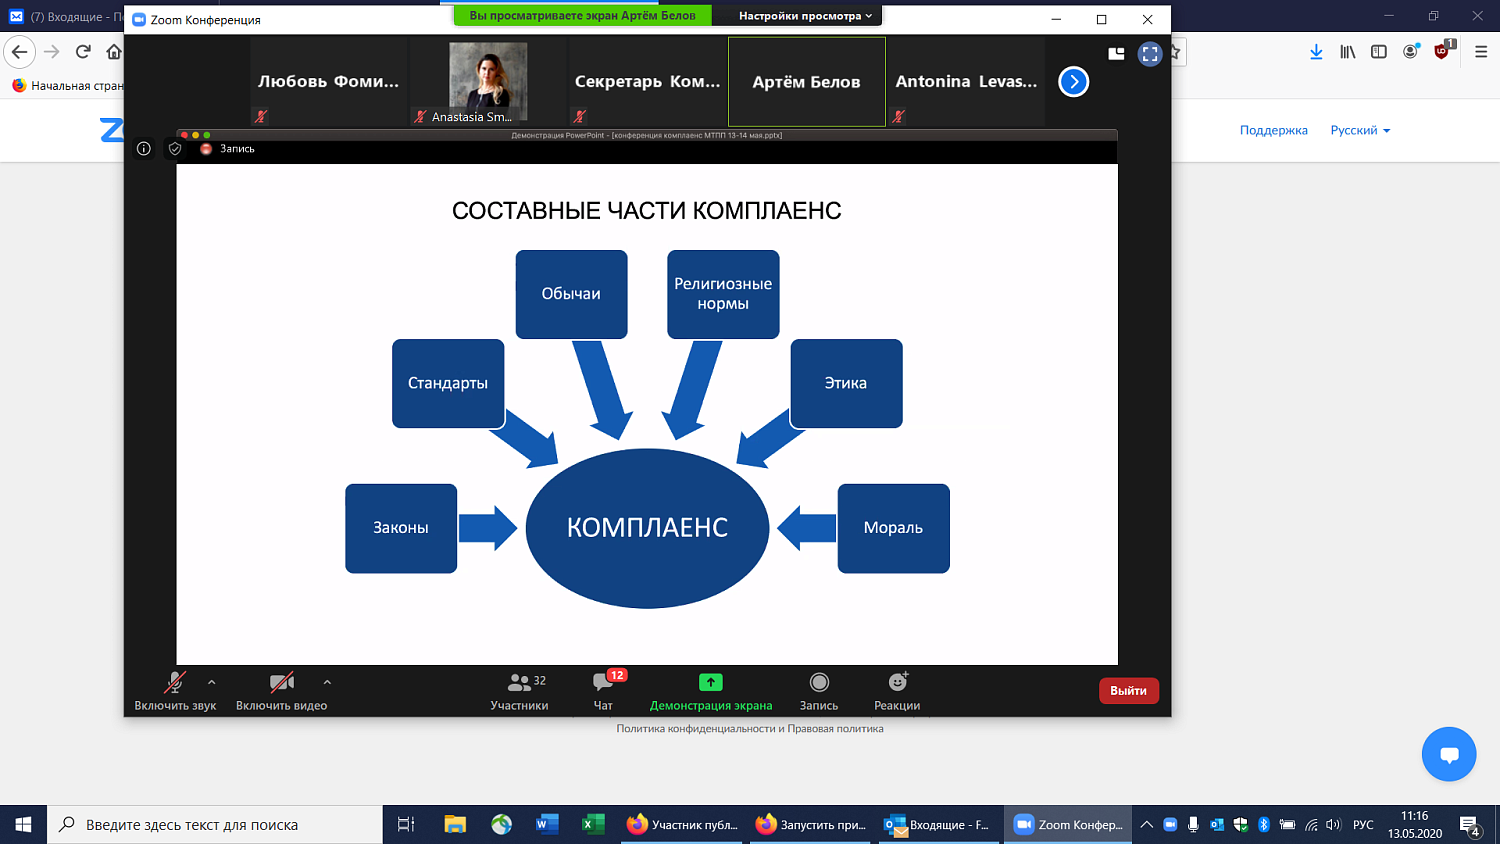1500x844 pixels.
Task: Open video options arrow next to Включить видео
Action: tap(327, 683)
